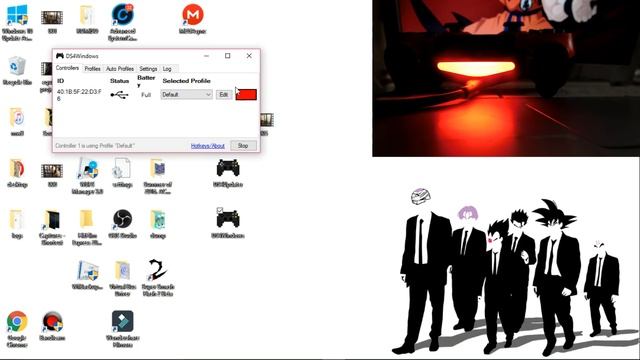Open Windows 10 Update Assistant desktop shortcut
The image size is (640, 360).
coord(17,22)
